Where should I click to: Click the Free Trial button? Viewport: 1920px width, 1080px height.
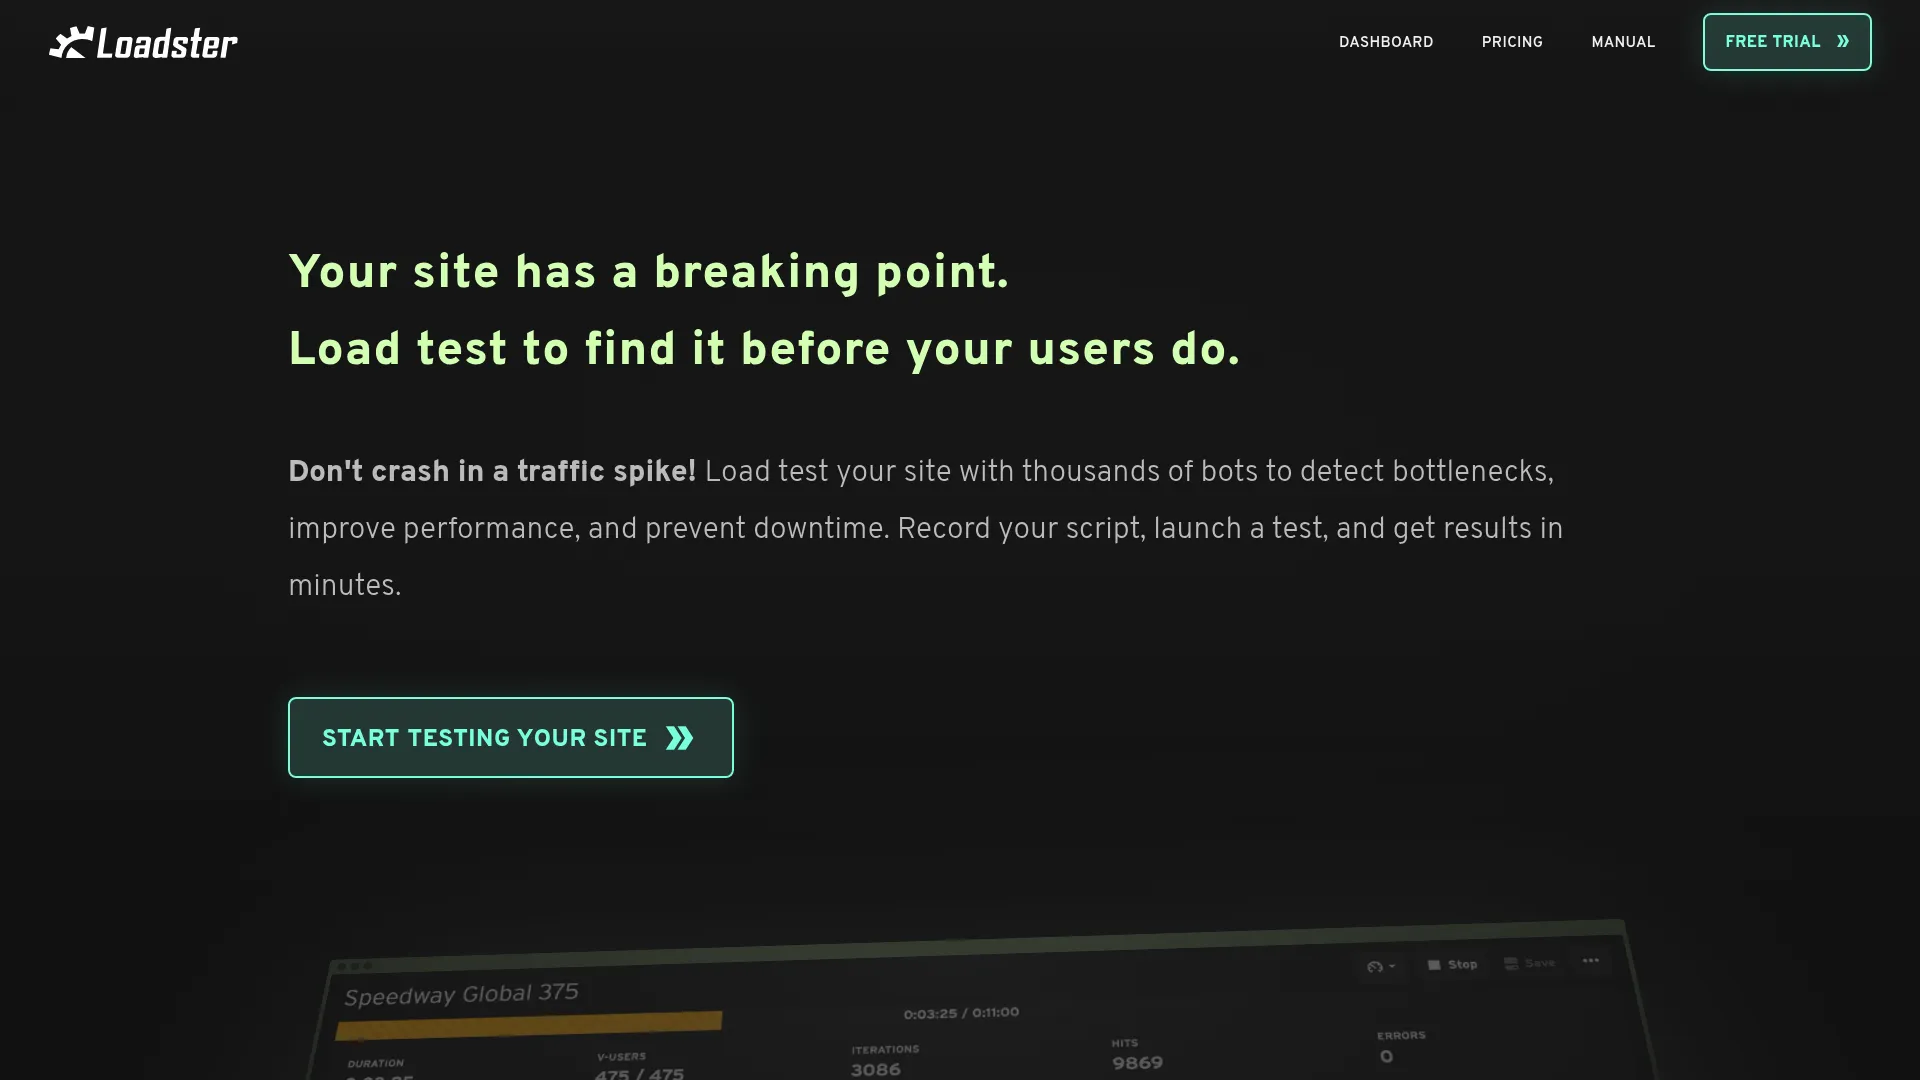[x=1787, y=42]
